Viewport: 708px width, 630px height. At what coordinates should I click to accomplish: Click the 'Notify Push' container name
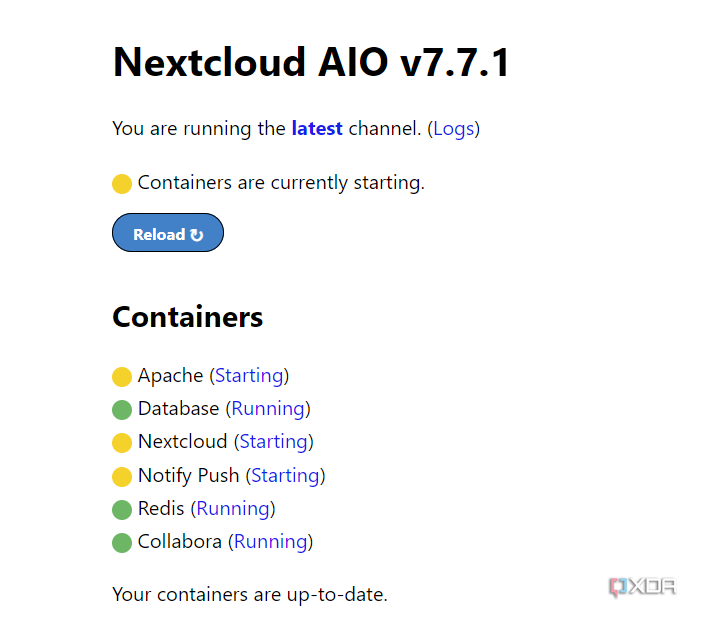pos(188,476)
